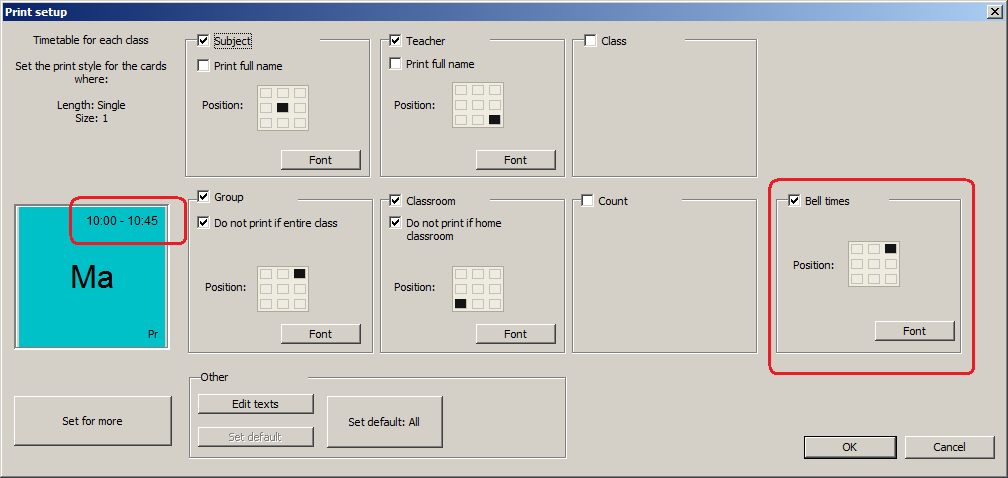Viewport: 1008px width, 478px height.
Task: Cancel the Print setup dialog
Action: pos(949,447)
